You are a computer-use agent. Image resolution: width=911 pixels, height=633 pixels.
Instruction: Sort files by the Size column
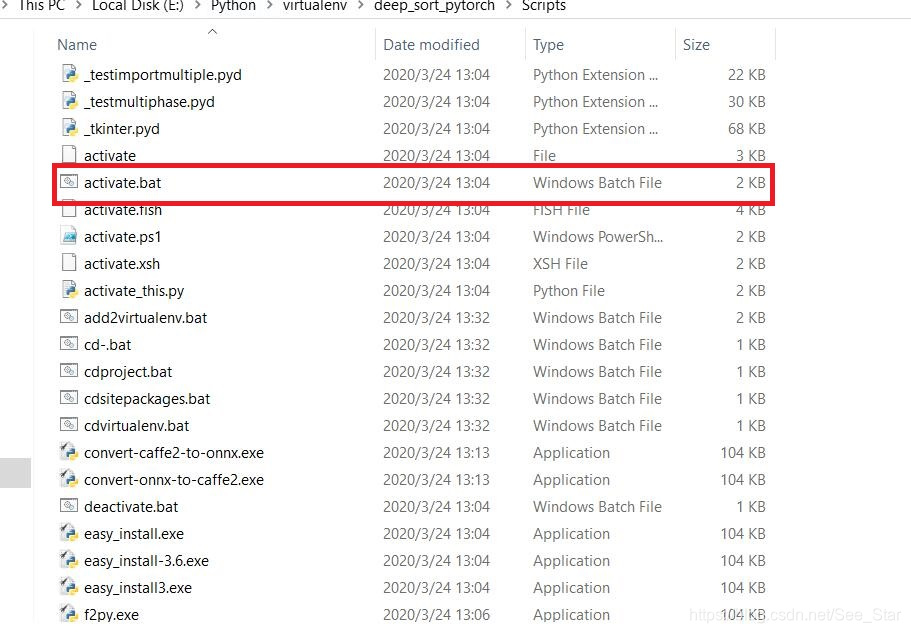(696, 45)
